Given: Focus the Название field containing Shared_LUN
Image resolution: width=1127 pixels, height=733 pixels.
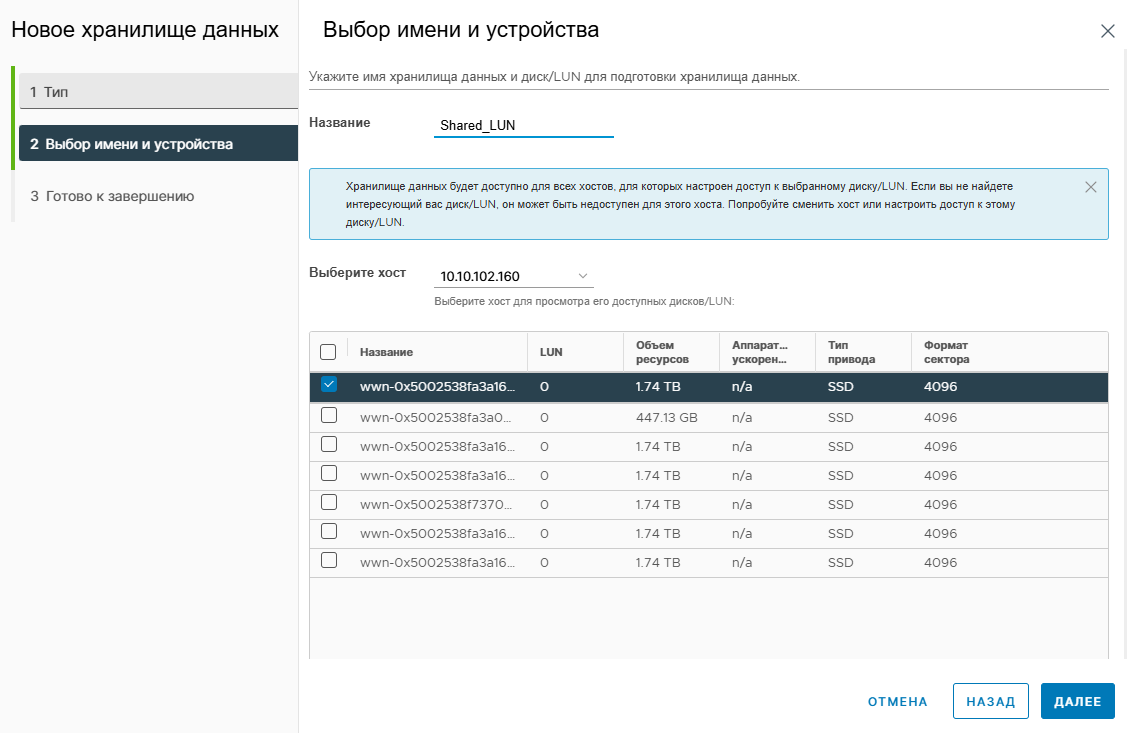Looking at the screenshot, I should click(523, 125).
